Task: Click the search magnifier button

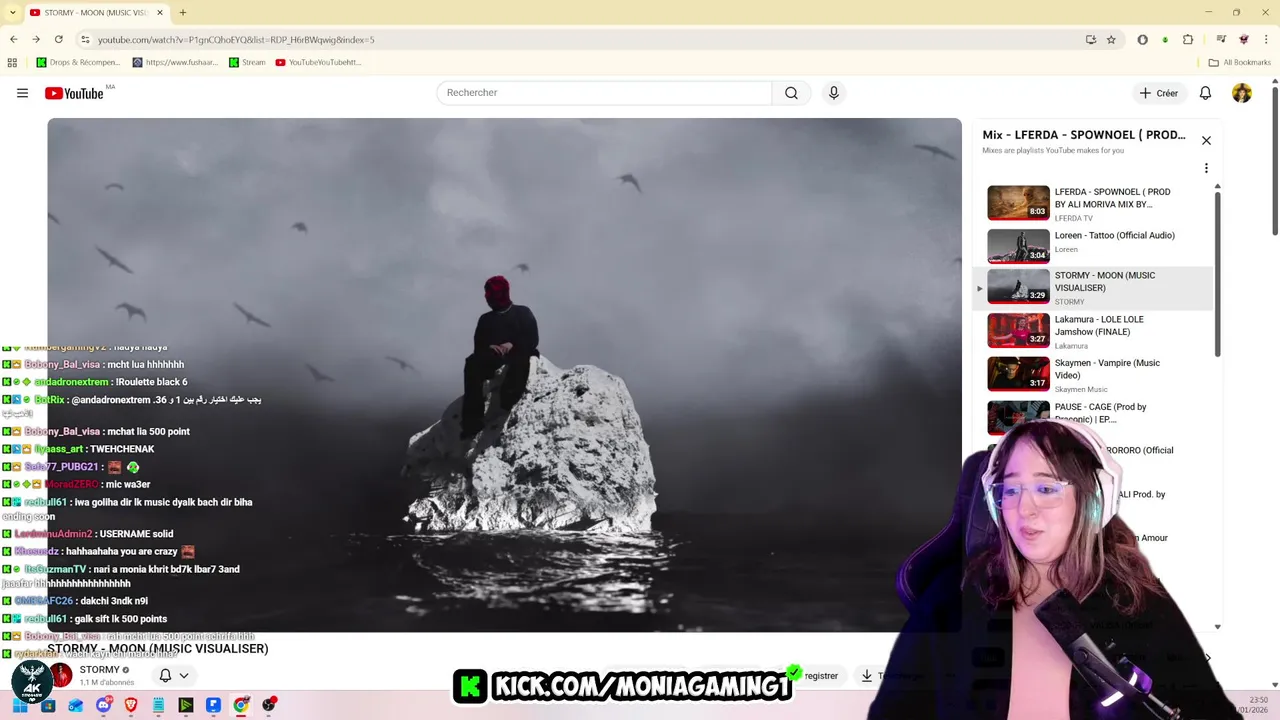Action: pos(791,93)
